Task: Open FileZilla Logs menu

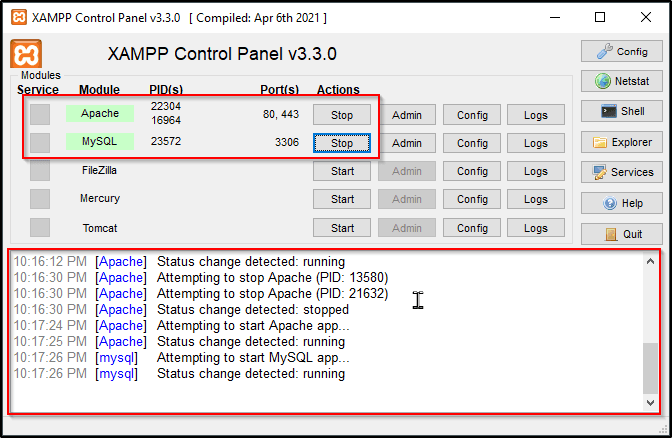Action: coord(536,171)
